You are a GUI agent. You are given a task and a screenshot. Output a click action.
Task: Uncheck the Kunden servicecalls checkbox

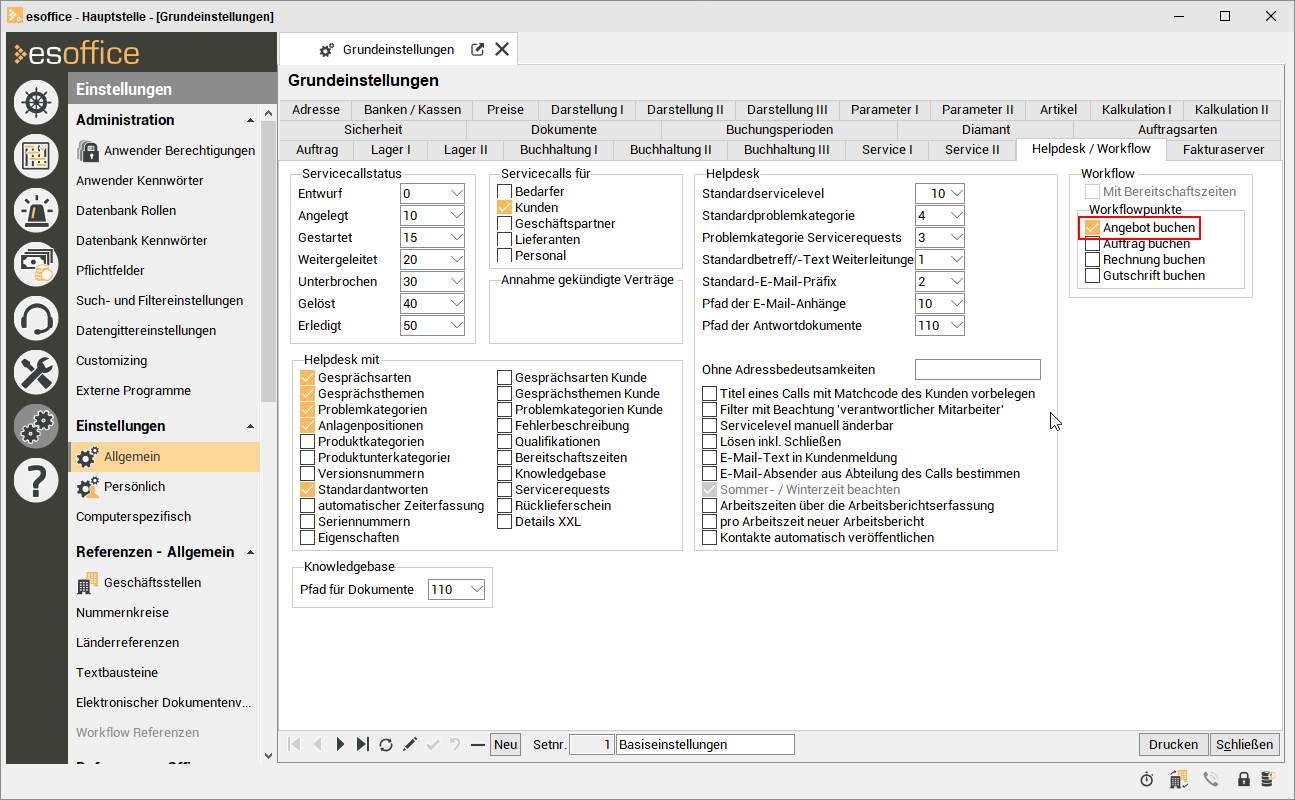click(505, 208)
